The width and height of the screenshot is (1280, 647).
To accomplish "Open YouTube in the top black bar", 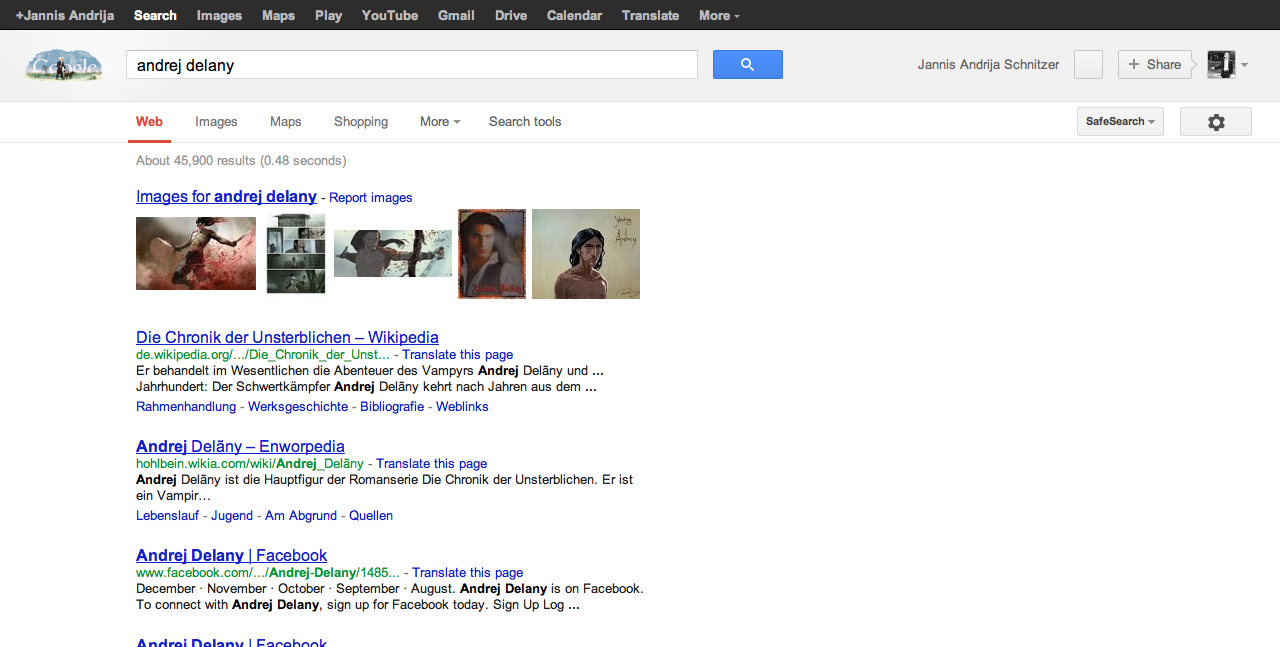I will click(x=390, y=15).
